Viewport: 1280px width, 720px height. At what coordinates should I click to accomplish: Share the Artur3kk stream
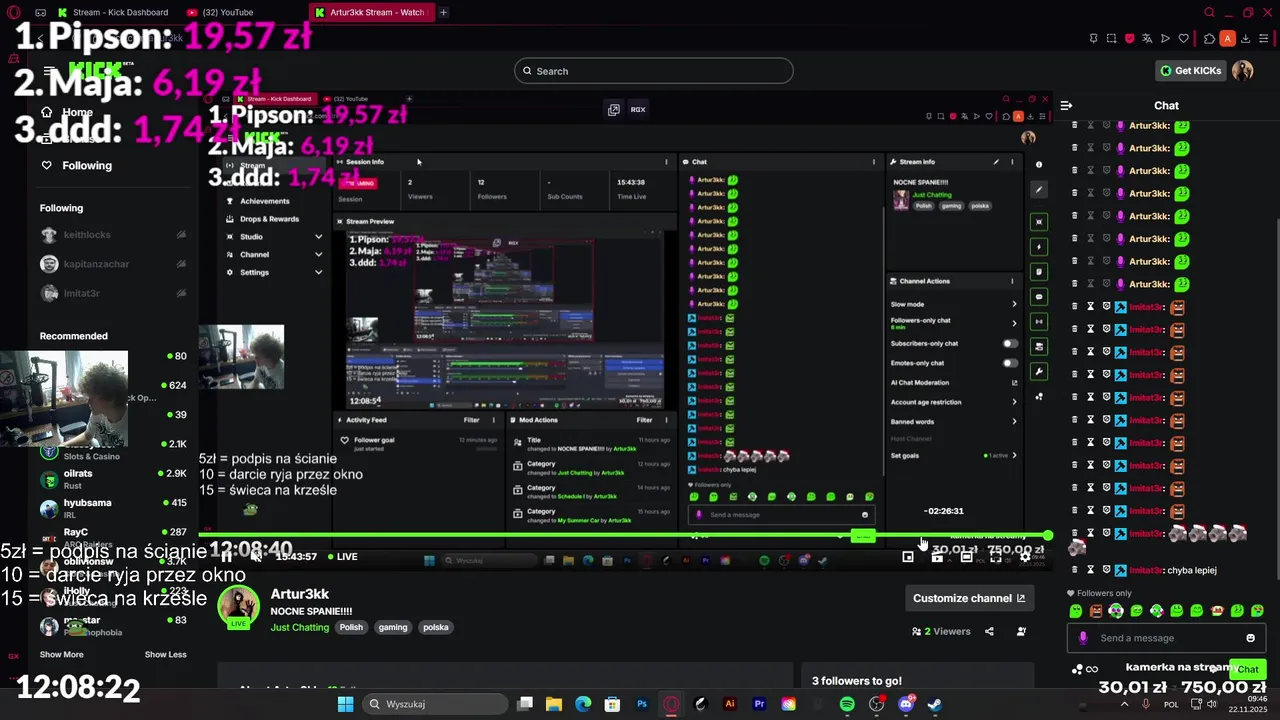[x=989, y=631]
